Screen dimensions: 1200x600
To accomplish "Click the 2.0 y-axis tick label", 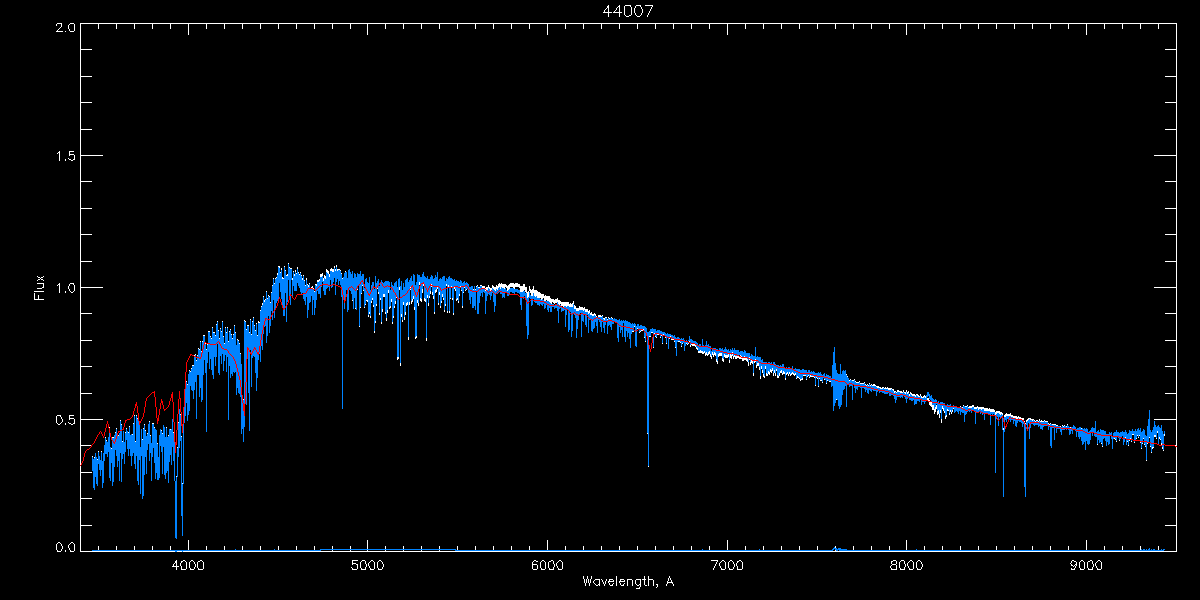I will tap(66, 28).
